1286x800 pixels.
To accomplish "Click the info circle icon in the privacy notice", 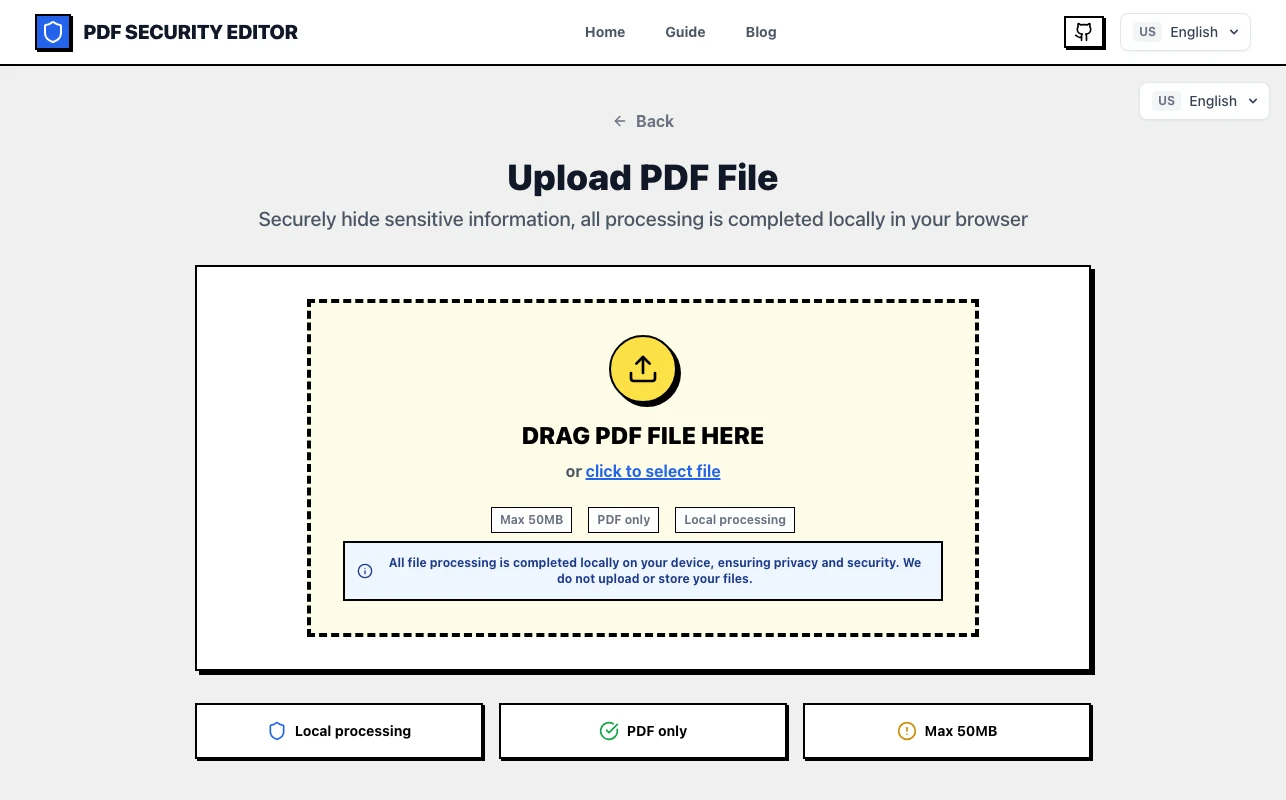I will pos(365,571).
